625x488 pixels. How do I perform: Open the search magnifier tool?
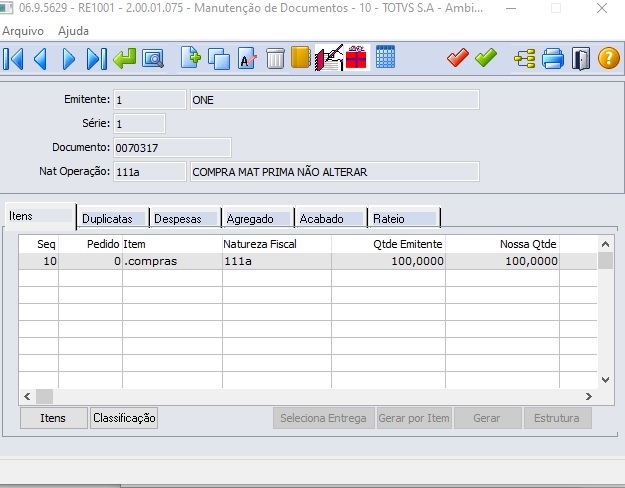[x=153, y=59]
